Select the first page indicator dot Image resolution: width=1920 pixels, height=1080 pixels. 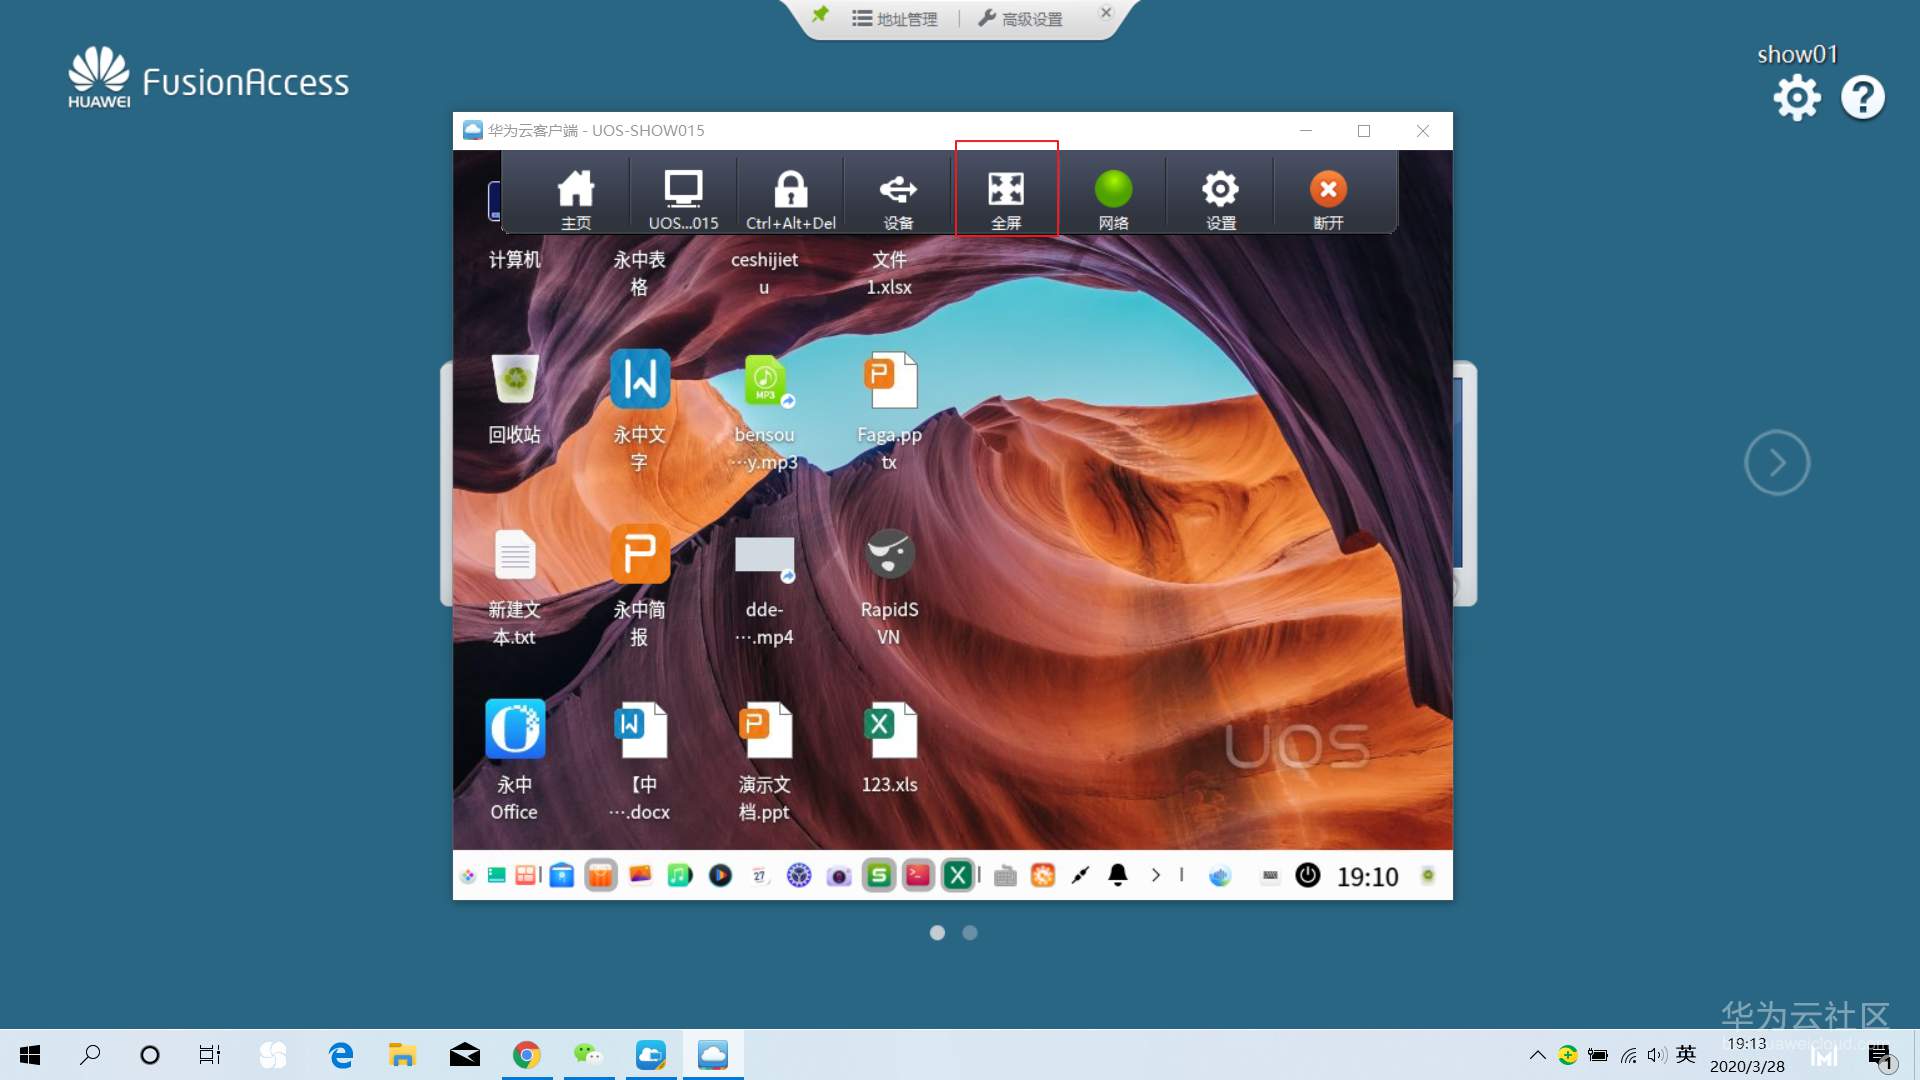point(937,932)
